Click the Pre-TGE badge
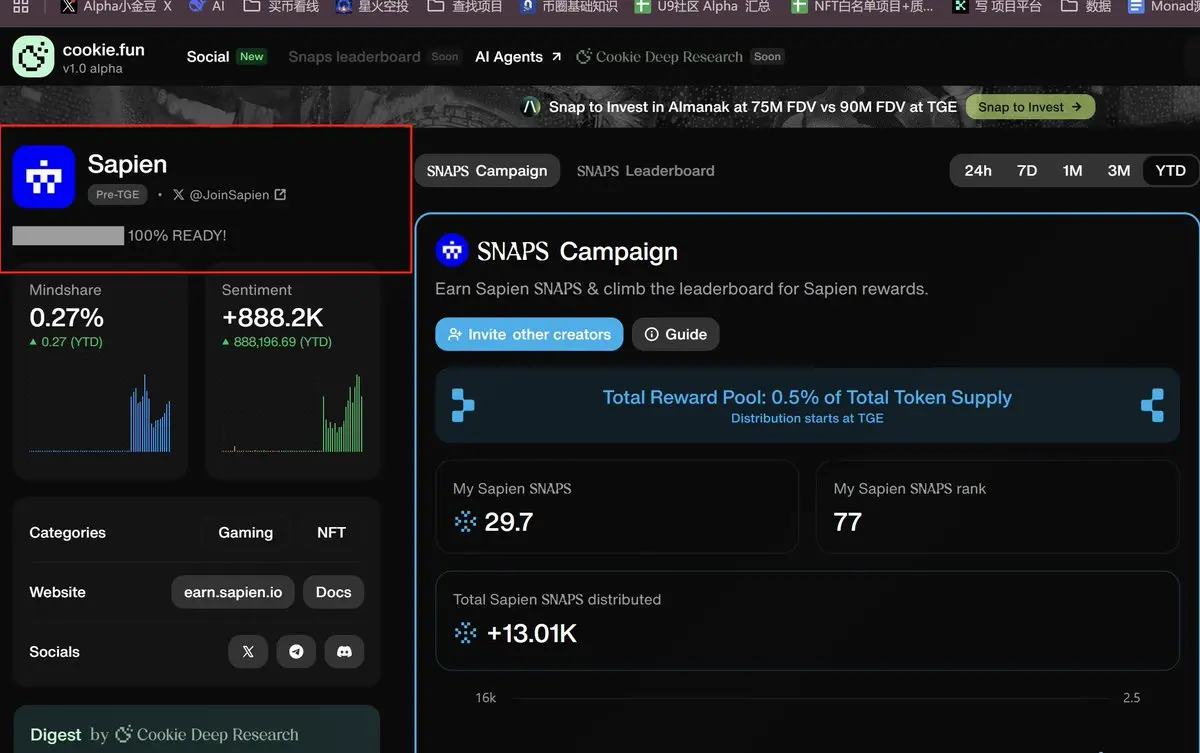1200x753 pixels. tap(118, 195)
